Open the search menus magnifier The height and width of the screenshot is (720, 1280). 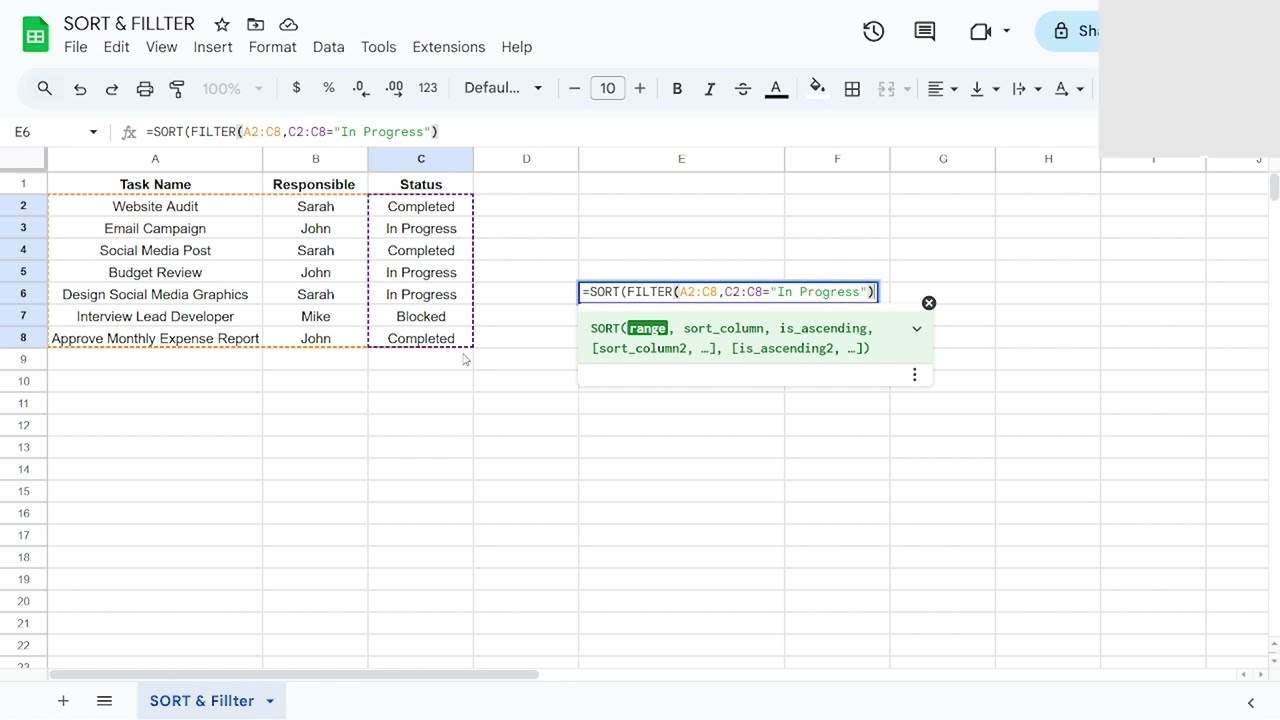45,89
